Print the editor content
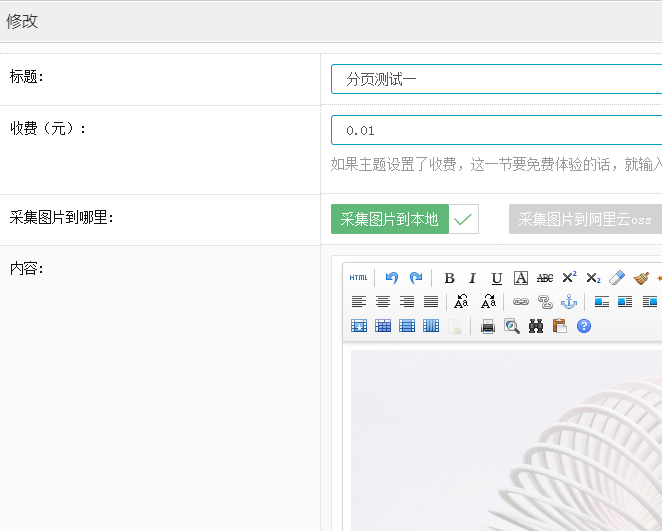This screenshot has width=662, height=531. (488, 326)
